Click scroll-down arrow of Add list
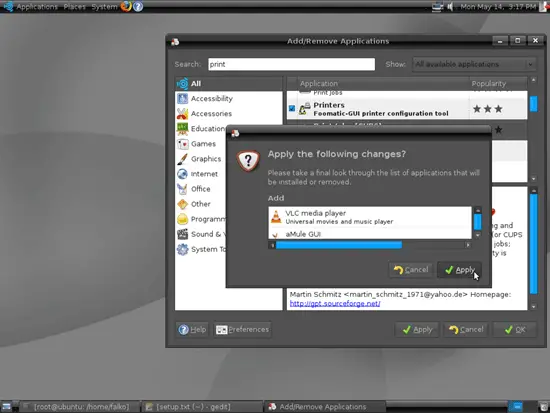The height and width of the screenshot is (413, 550). (477, 235)
